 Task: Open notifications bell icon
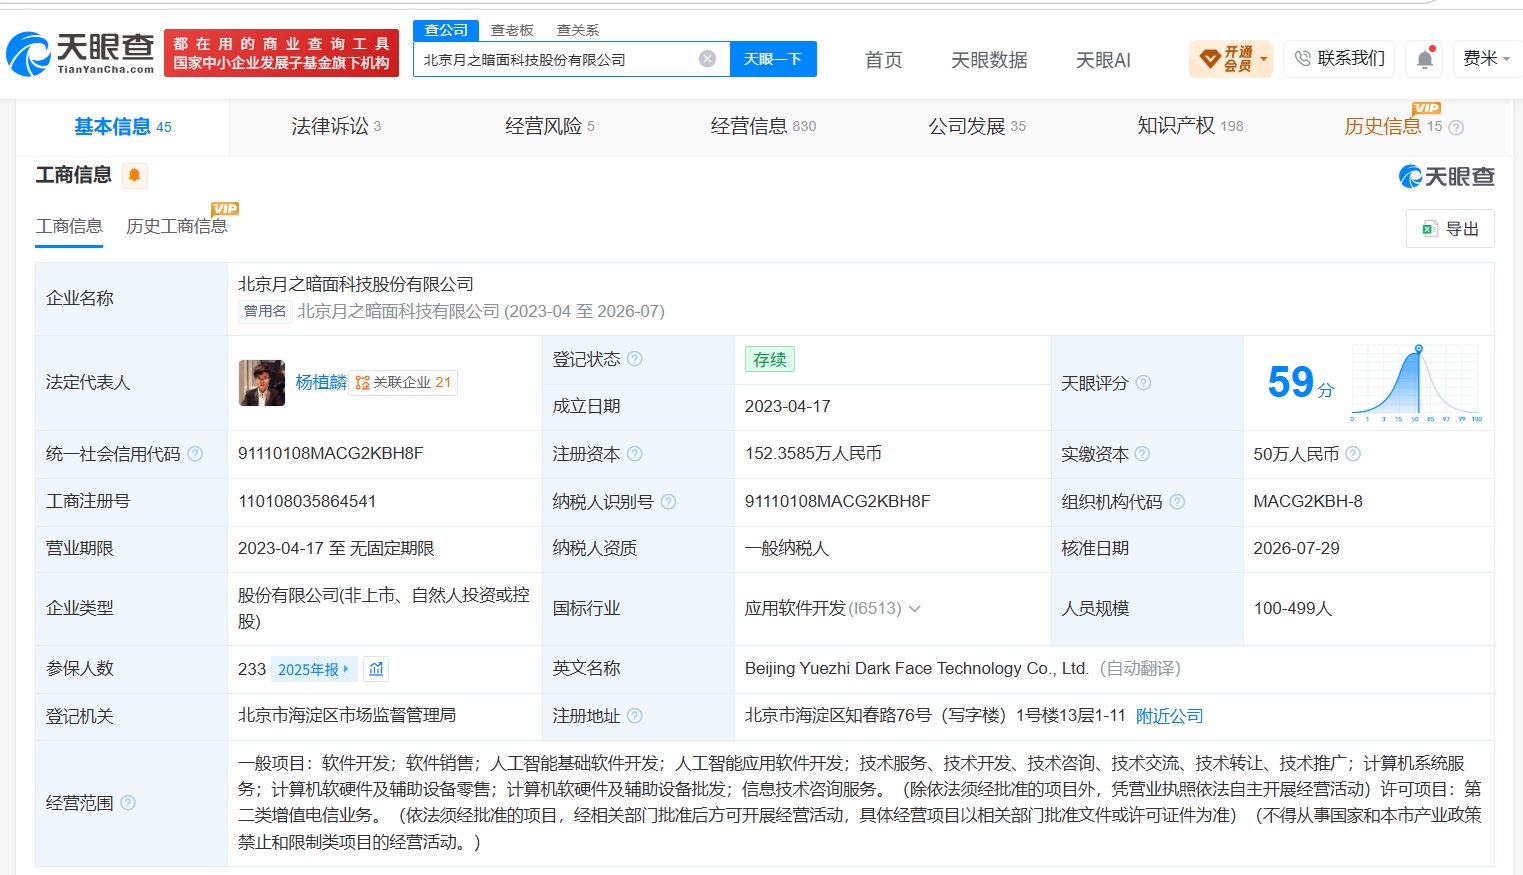click(x=1425, y=59)
